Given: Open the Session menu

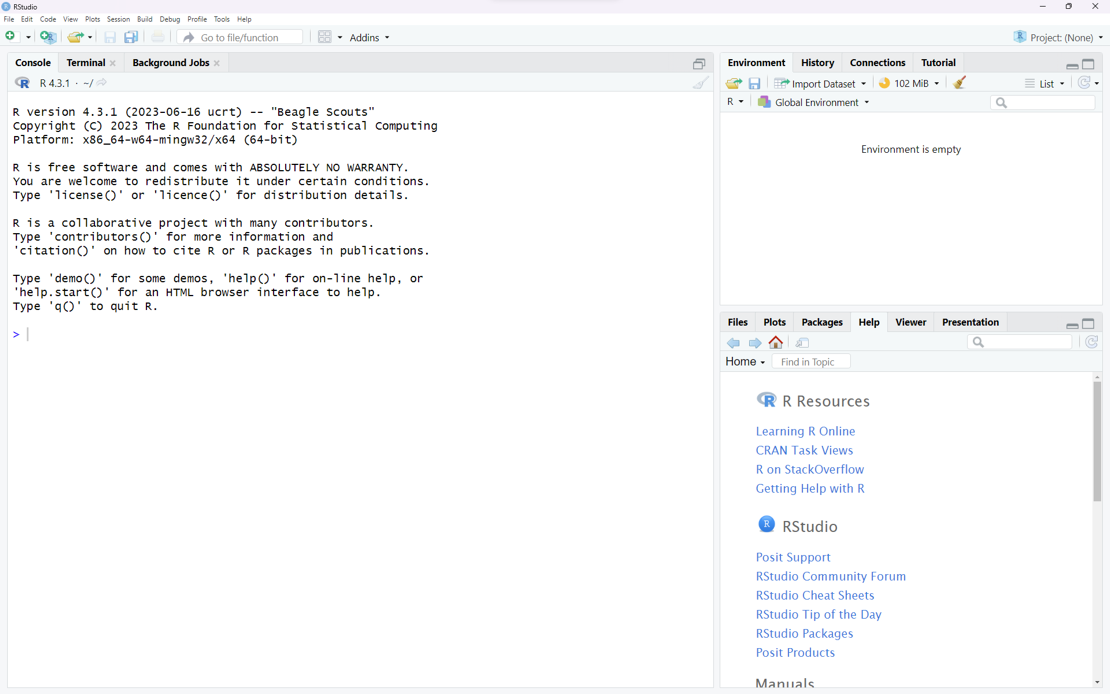Looking at the screenshot, I should [118, 19].
